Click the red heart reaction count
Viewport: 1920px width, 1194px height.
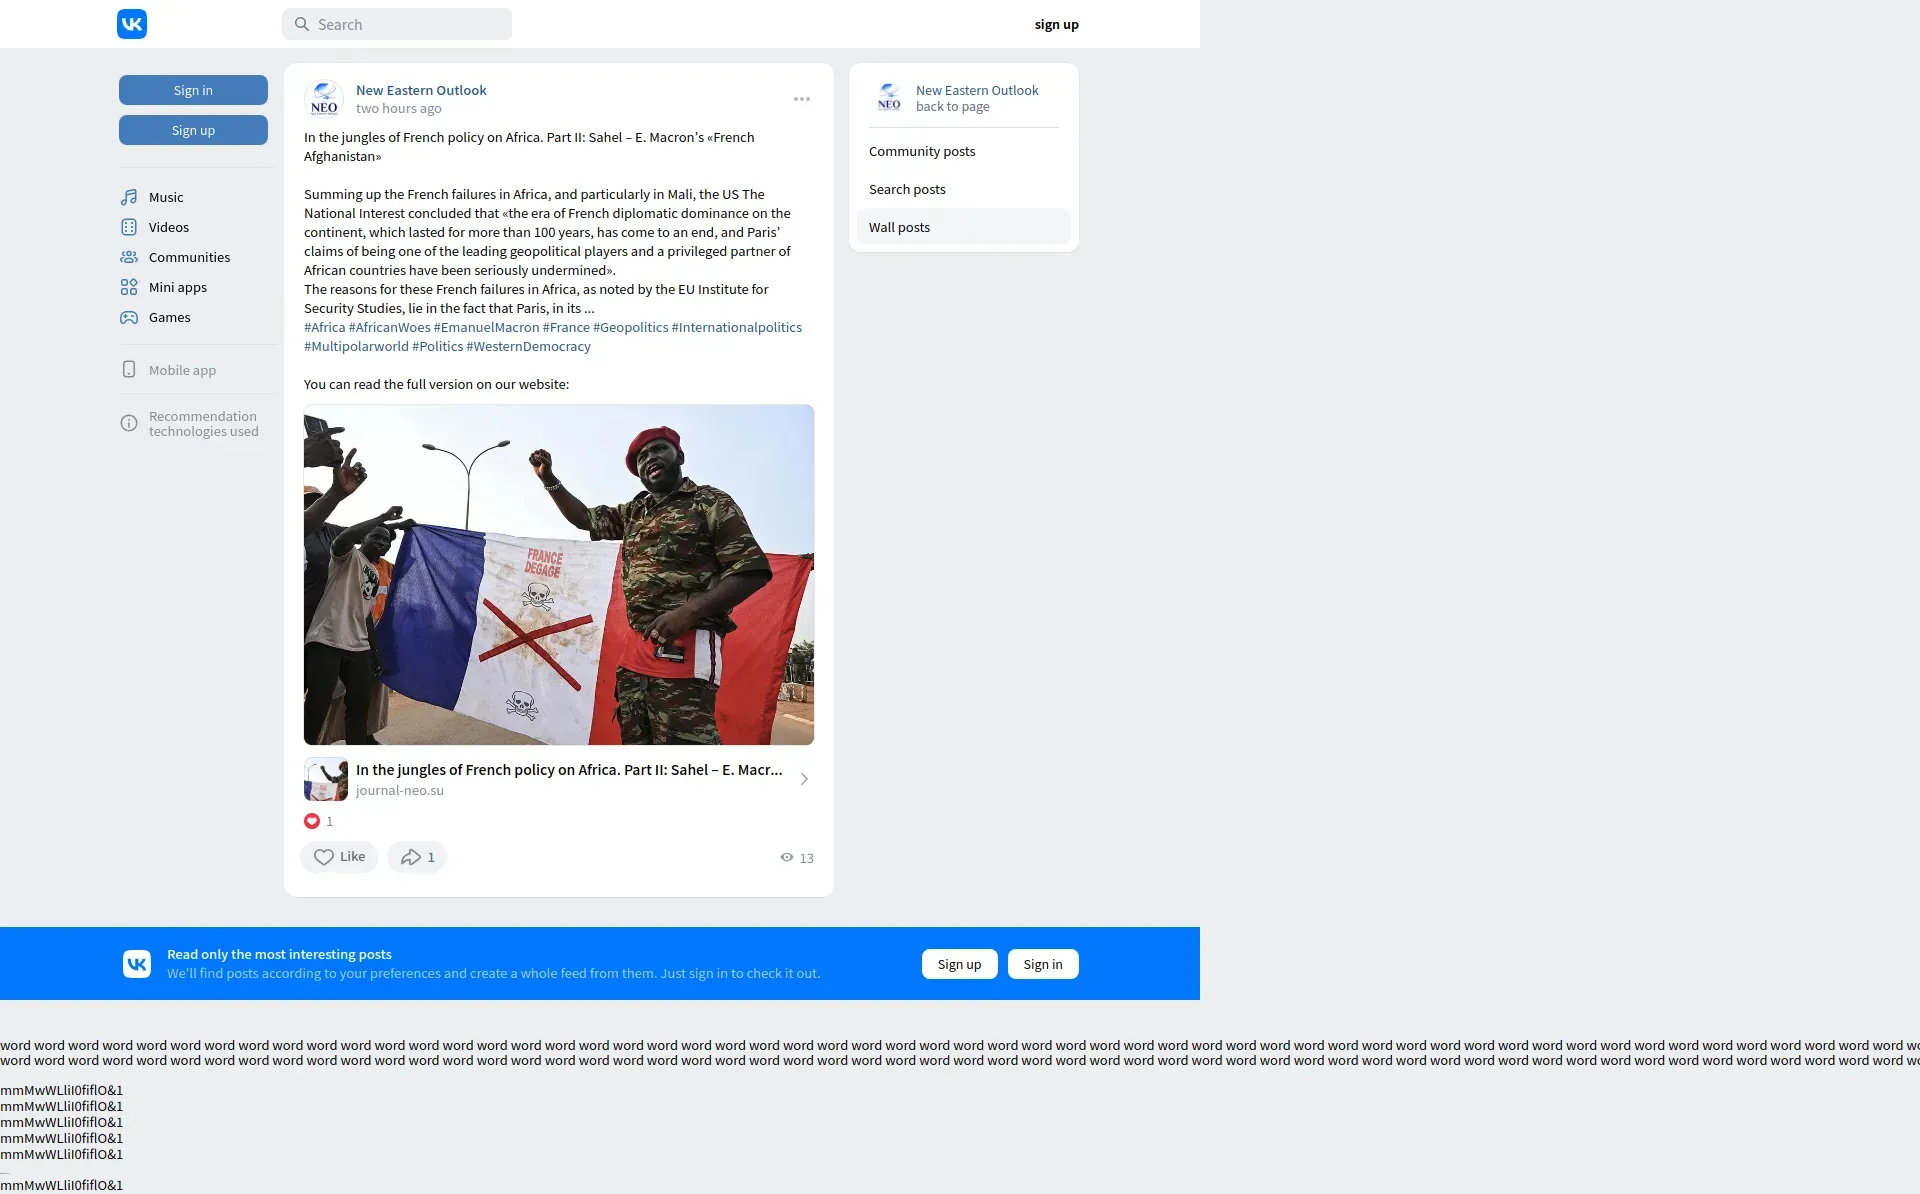pos(318,821)
